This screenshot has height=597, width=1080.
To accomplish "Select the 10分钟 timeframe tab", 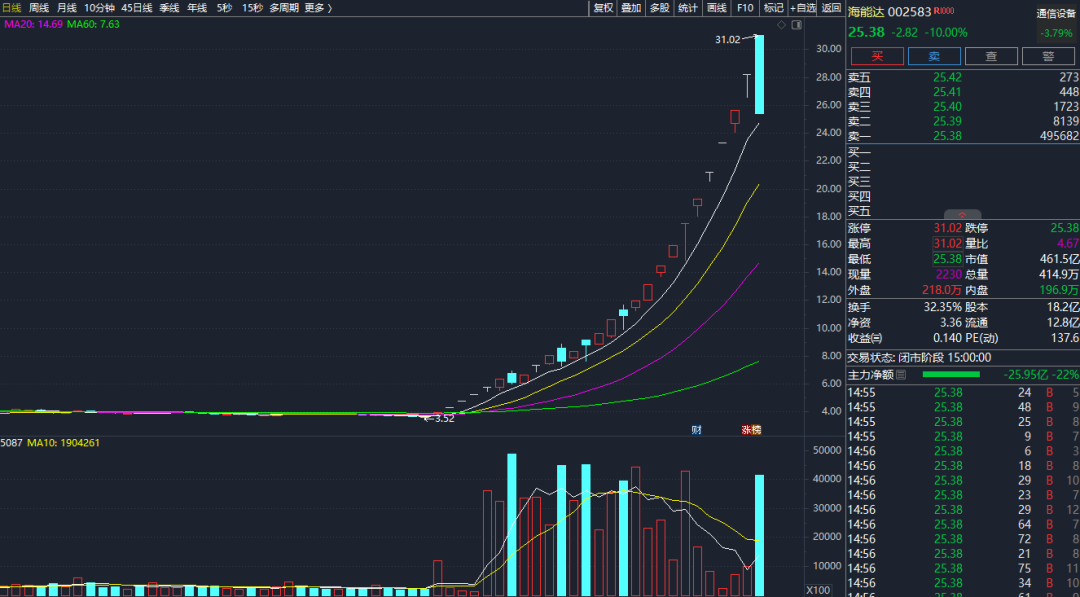I will [x=98, y=8].
